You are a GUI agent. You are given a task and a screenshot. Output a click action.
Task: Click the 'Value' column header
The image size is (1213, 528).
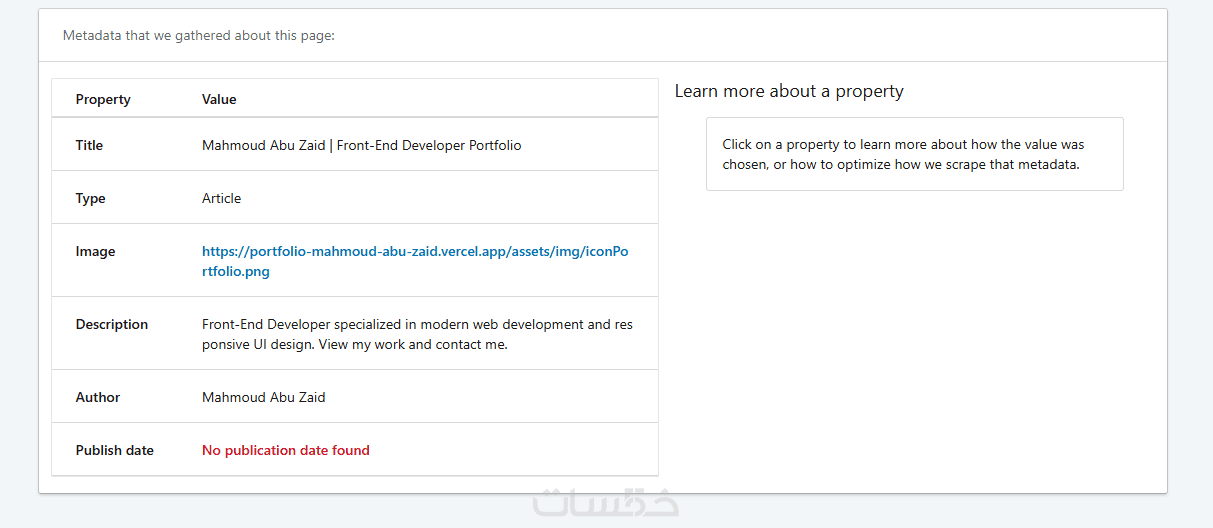click(219, 99)
